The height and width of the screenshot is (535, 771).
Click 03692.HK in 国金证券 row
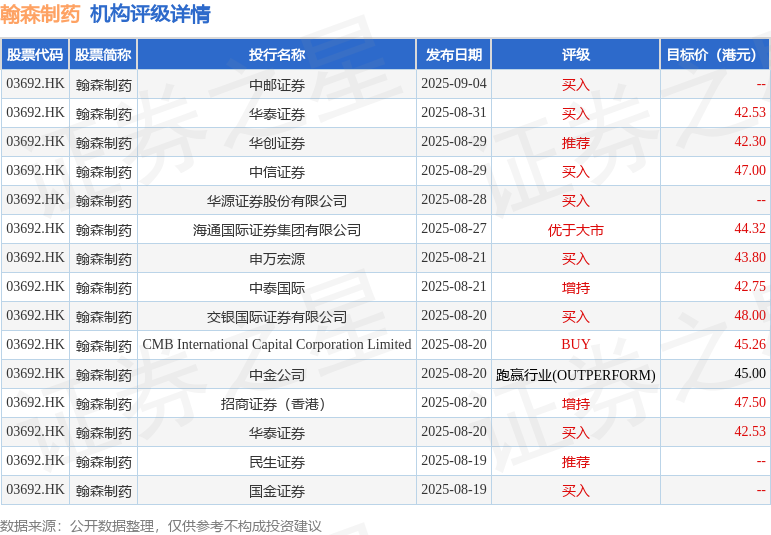coord(35,490)
